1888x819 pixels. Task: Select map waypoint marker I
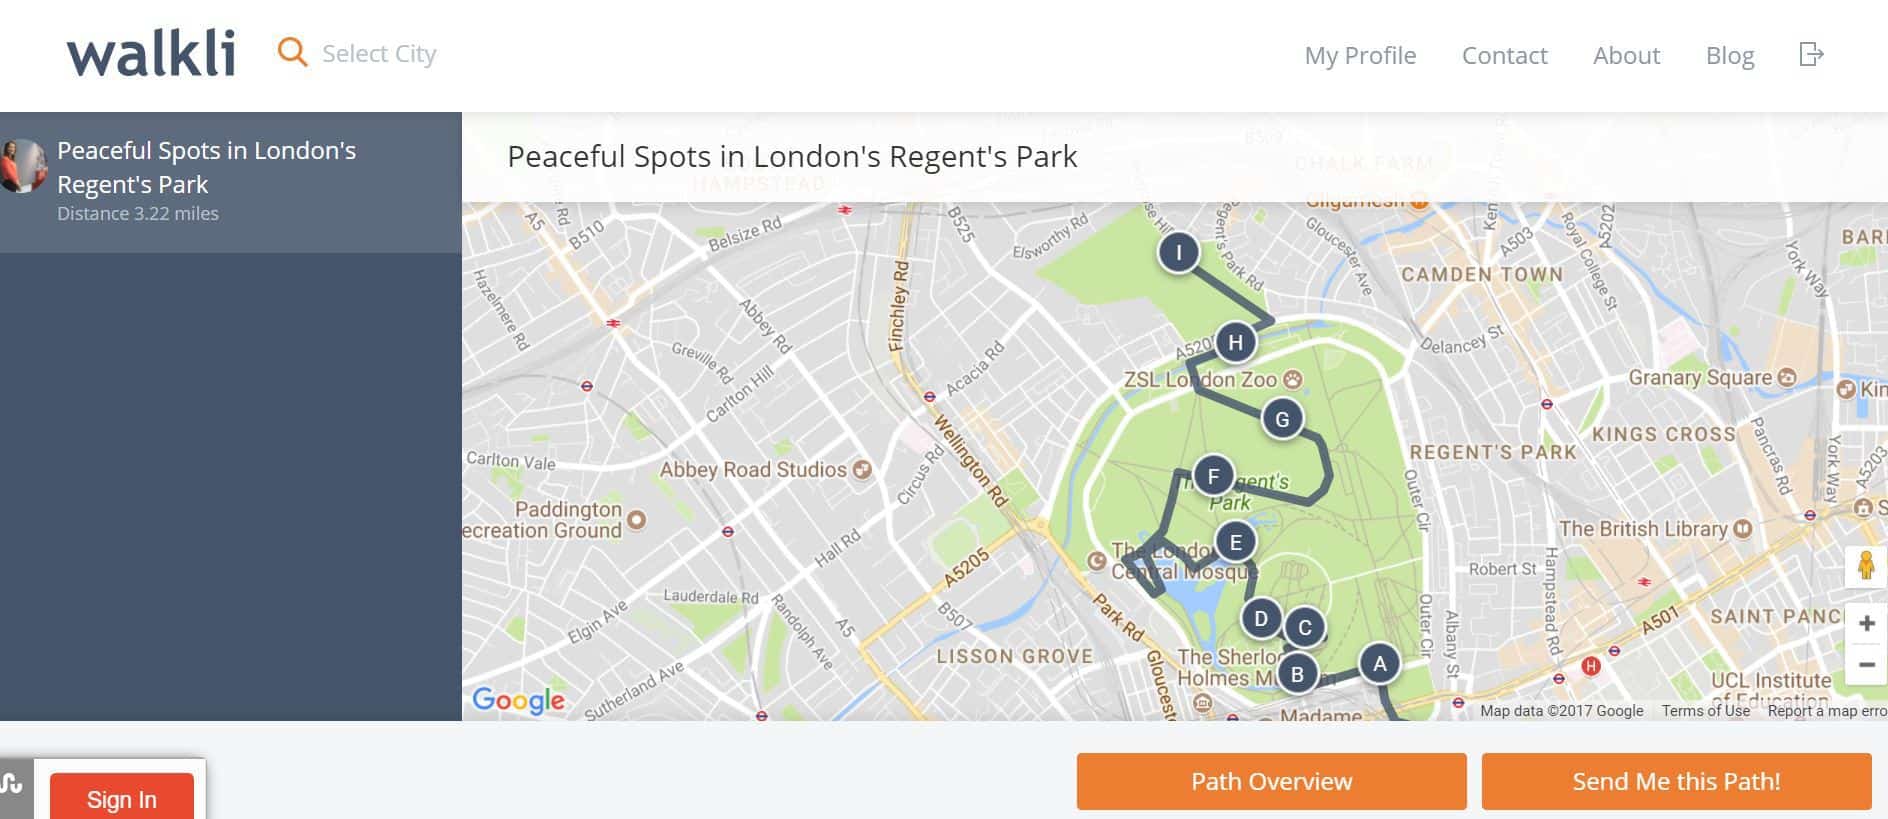point(1178,252)
